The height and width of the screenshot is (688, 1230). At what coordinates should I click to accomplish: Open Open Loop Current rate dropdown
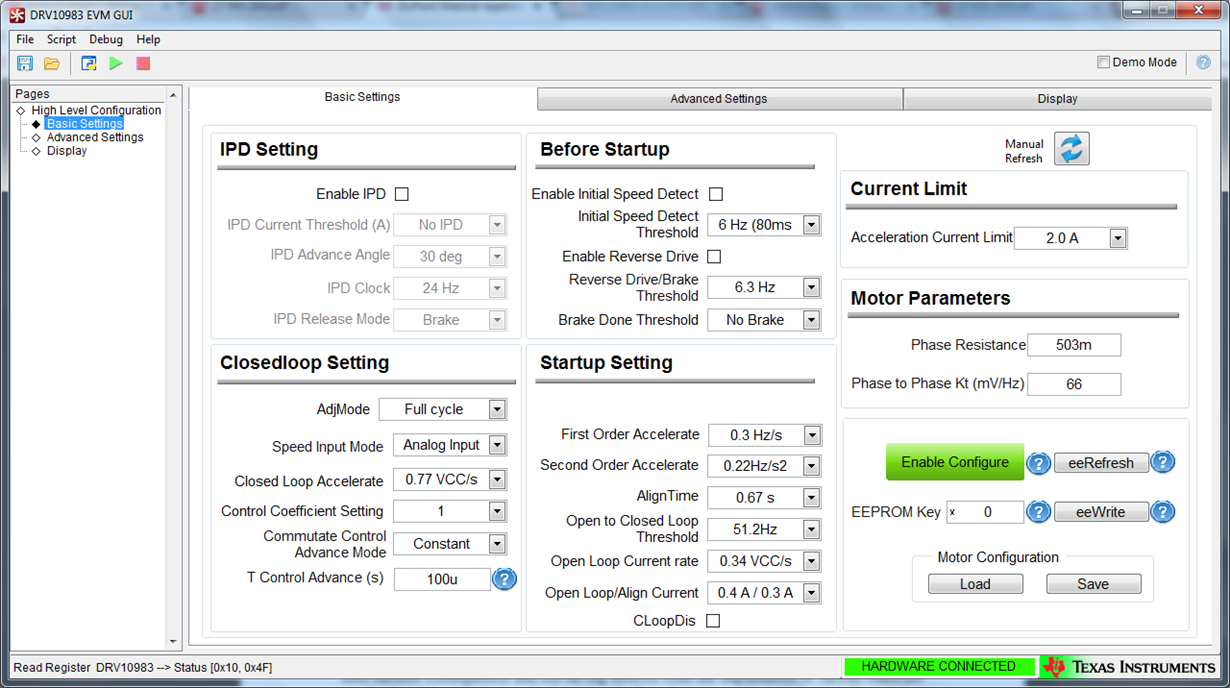pyautogui.click(x=765, y=561)
